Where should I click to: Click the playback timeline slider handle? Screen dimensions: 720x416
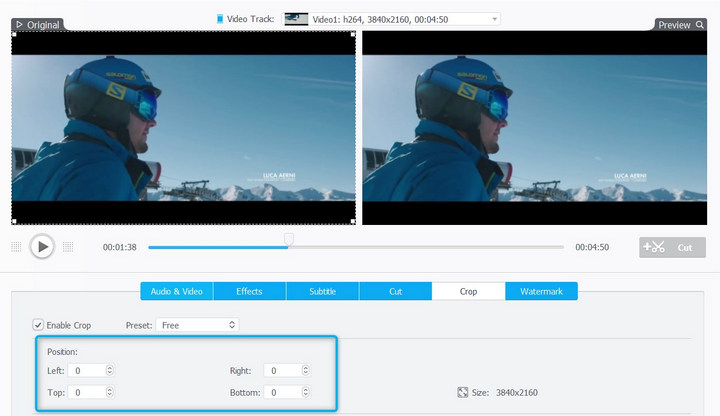(x=289, y=240)
